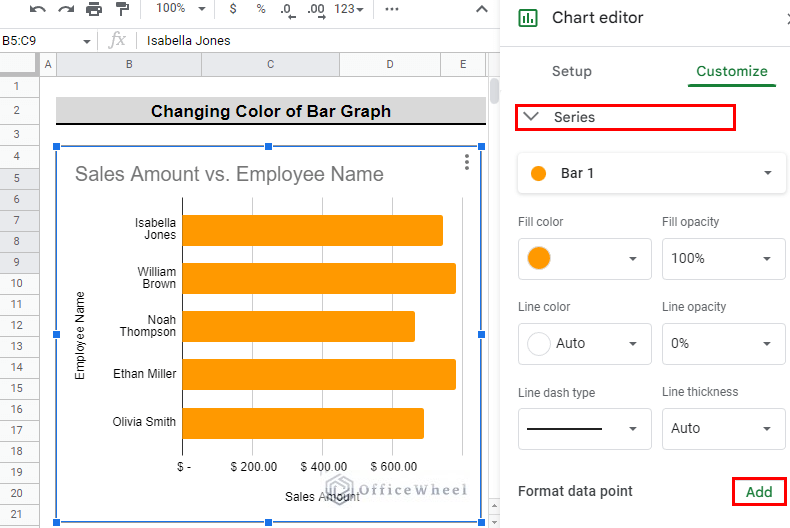Click the Changing Color of Bar Graph title cell
This screenshot has height=528, width=790.
point(271,110)
